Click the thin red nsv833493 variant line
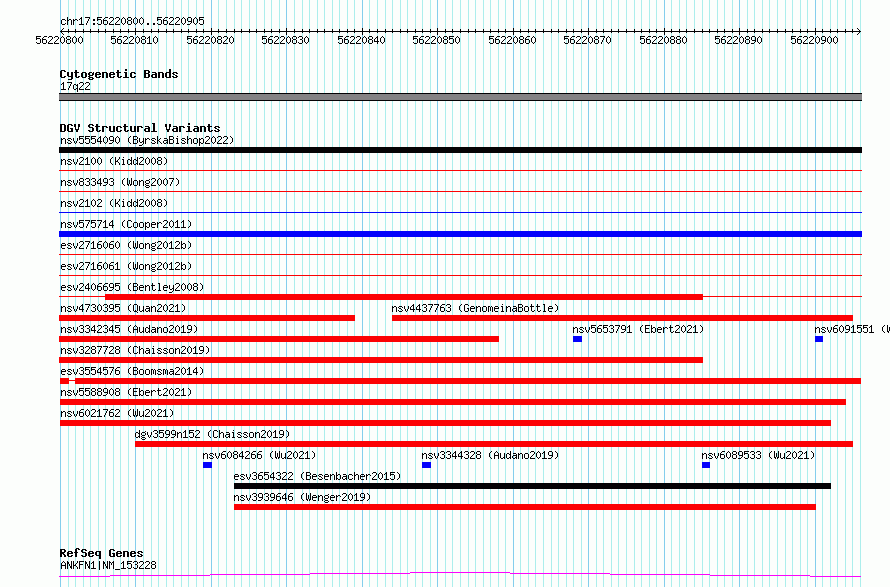 460,192
